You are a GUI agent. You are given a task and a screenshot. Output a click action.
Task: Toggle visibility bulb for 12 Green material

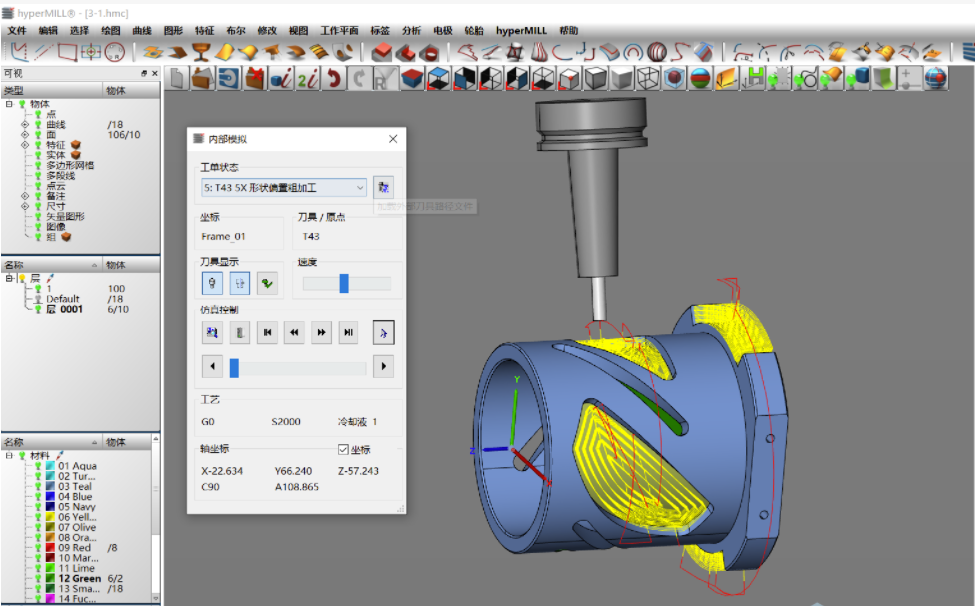pyautogui.click(x=39, y=578)
